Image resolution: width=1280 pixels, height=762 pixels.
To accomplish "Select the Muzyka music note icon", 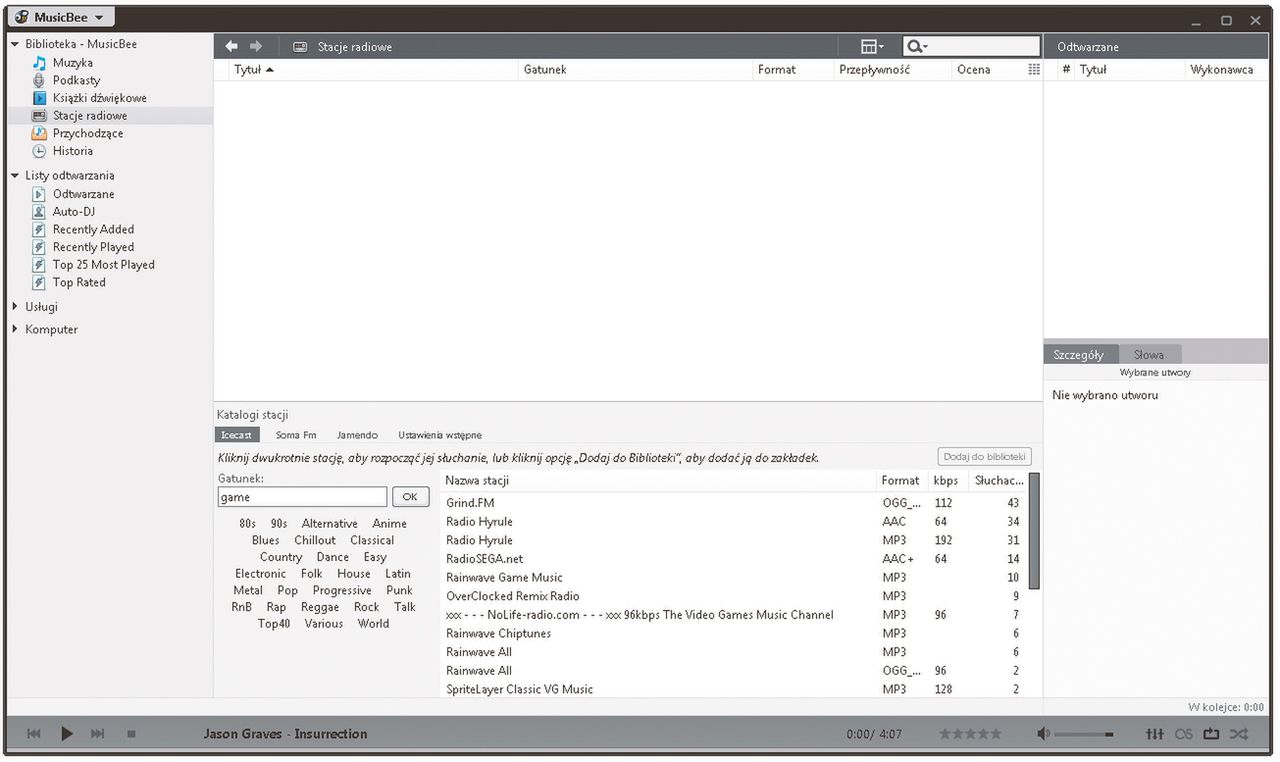I will click(x=39, y=63).
